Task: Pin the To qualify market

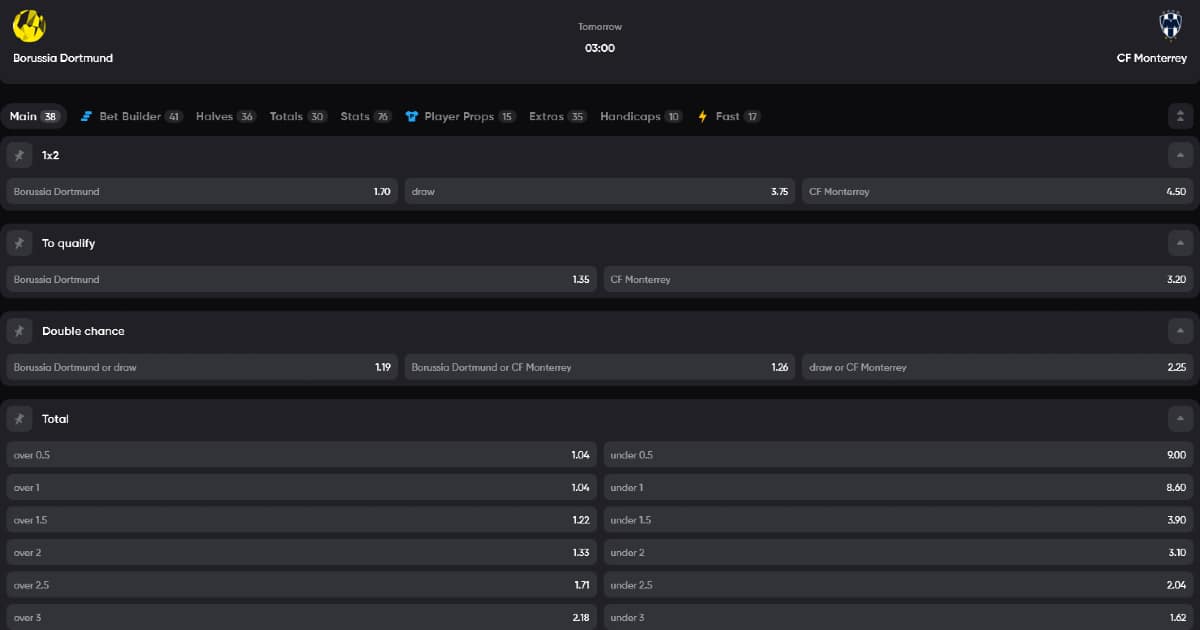Action: click(19, 243)
